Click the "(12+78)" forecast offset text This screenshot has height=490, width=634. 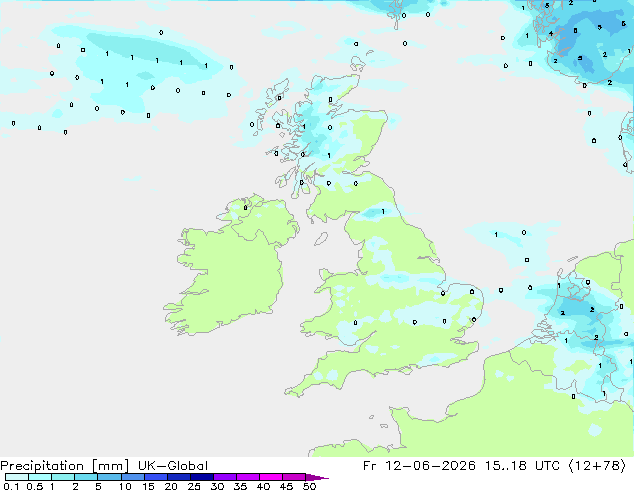pyautogui.click(x=598, y=466)
